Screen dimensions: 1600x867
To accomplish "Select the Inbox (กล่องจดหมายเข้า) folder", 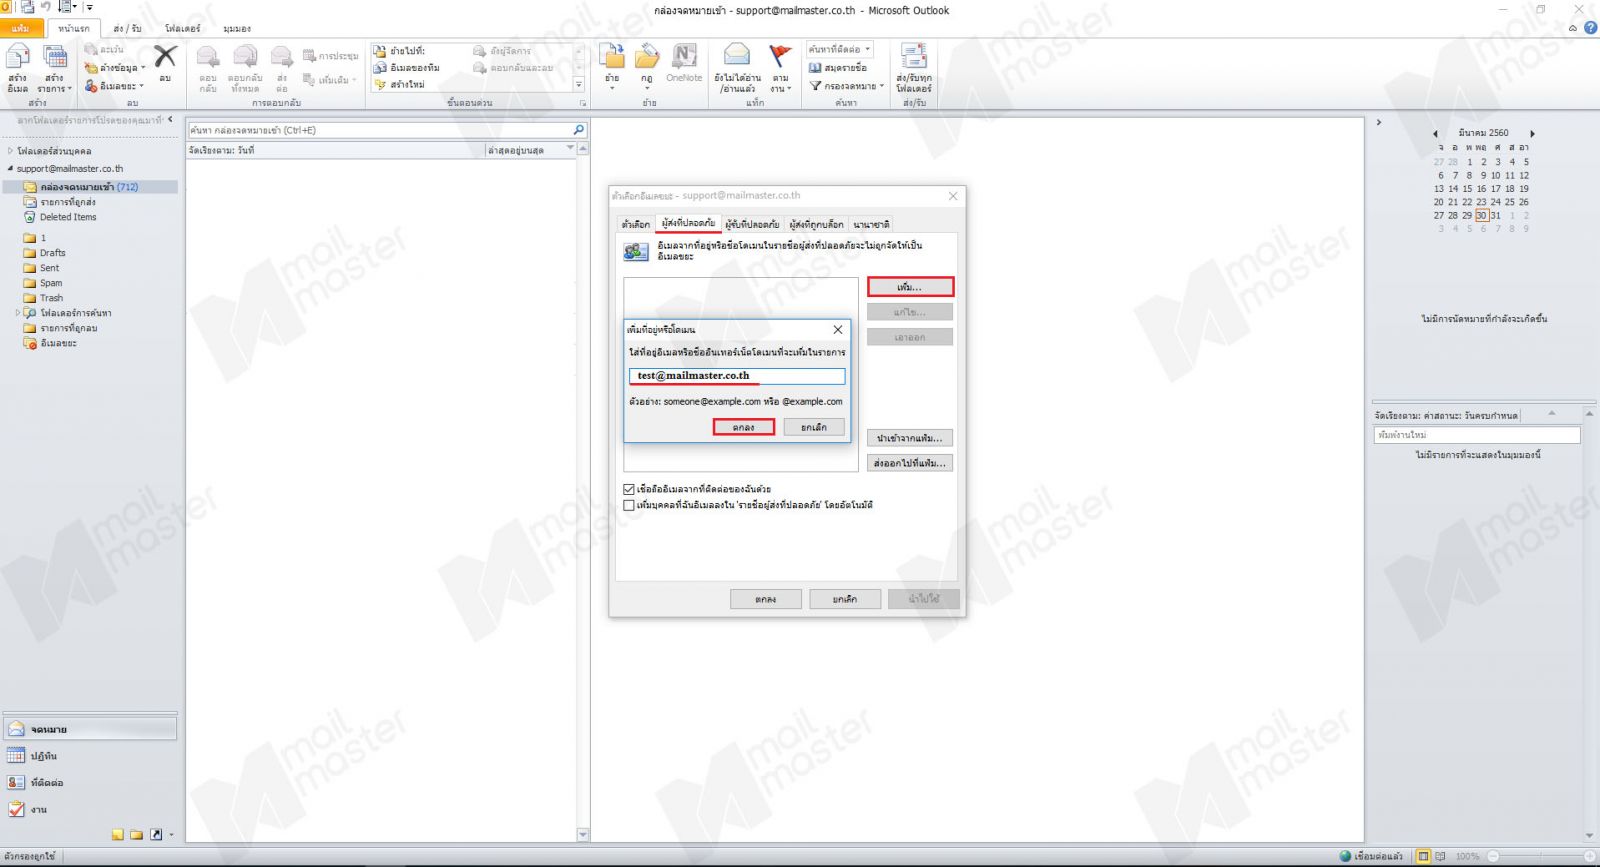I will (90, 187).
